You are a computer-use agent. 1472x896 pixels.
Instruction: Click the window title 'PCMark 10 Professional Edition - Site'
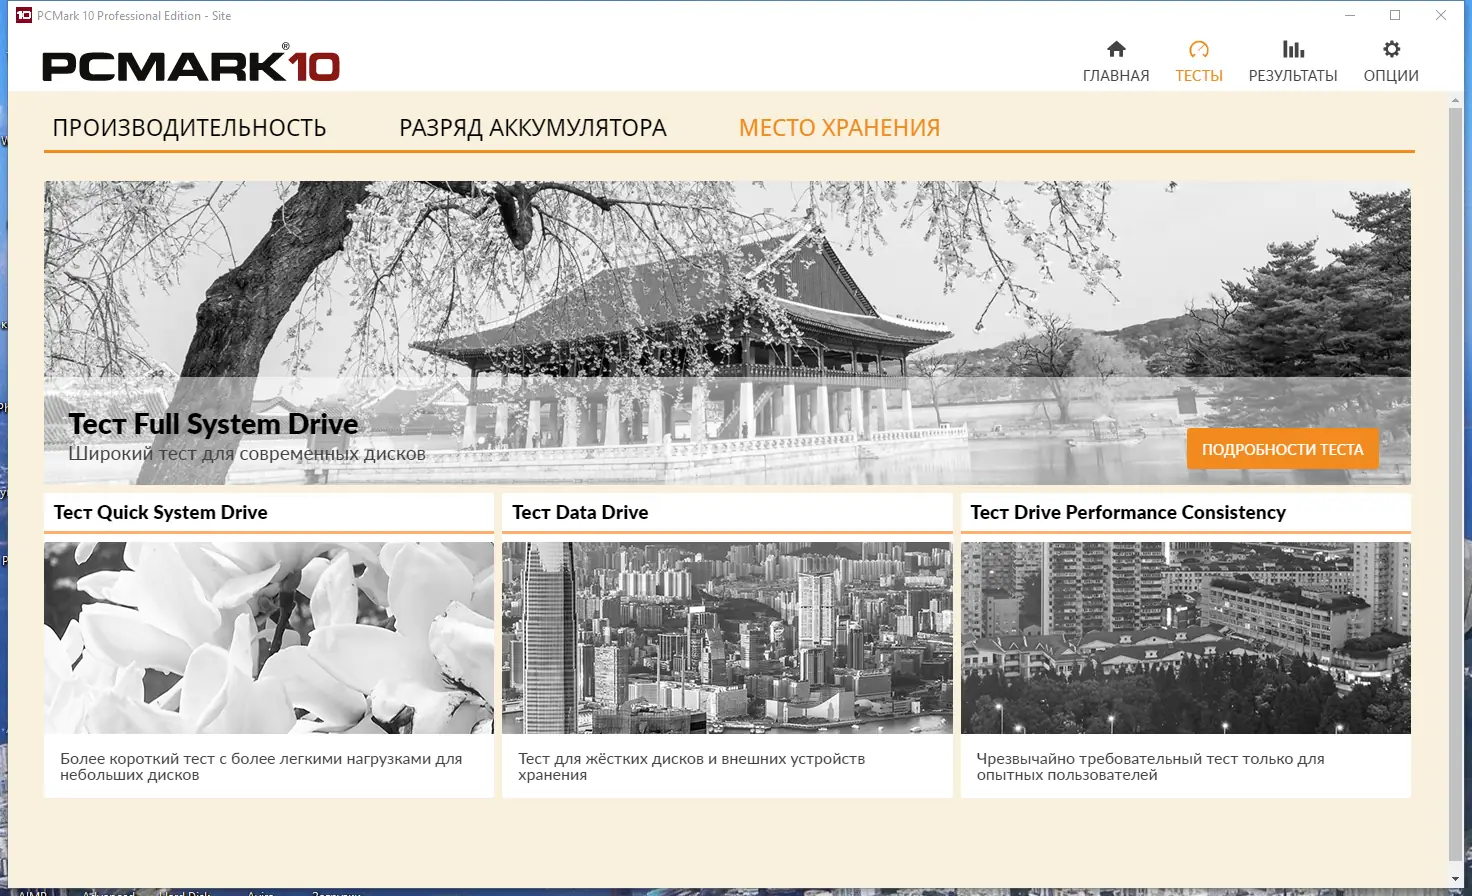coord(134,16)
